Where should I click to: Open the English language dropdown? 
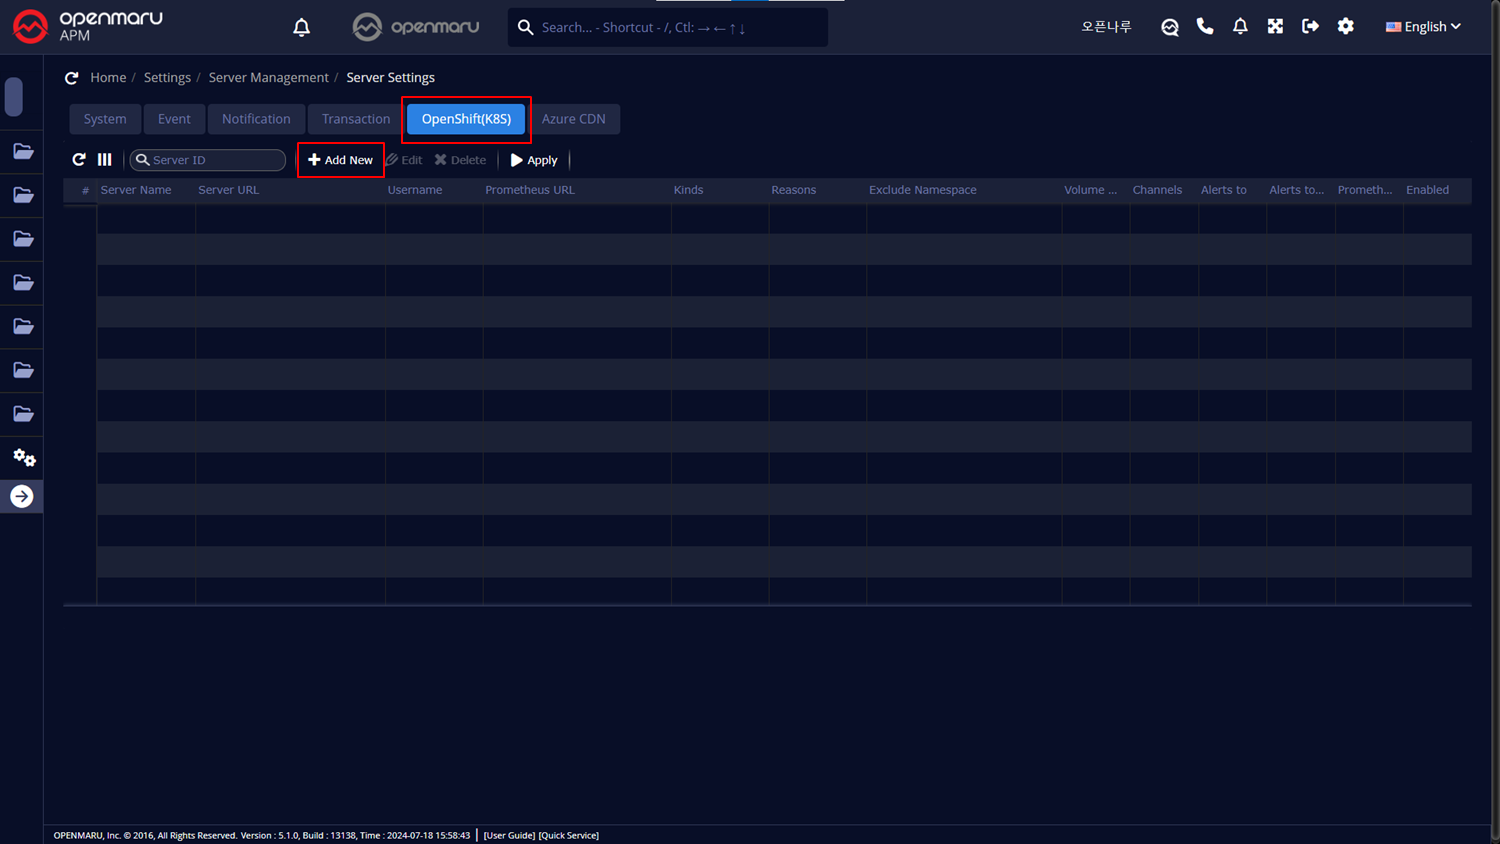pos(1423,27)
